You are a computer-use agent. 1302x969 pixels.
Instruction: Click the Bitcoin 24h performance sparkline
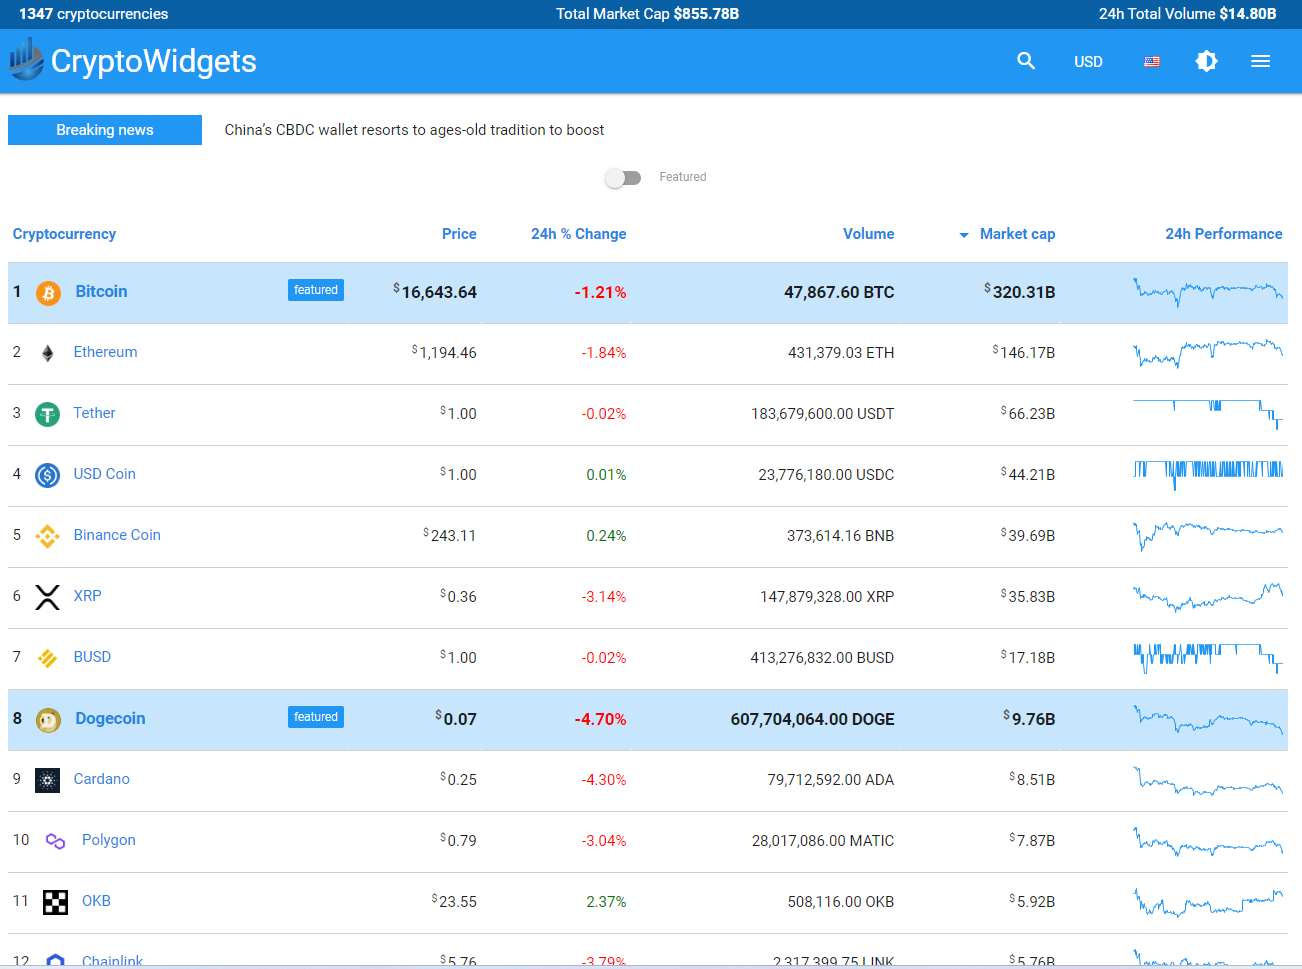1207,292
